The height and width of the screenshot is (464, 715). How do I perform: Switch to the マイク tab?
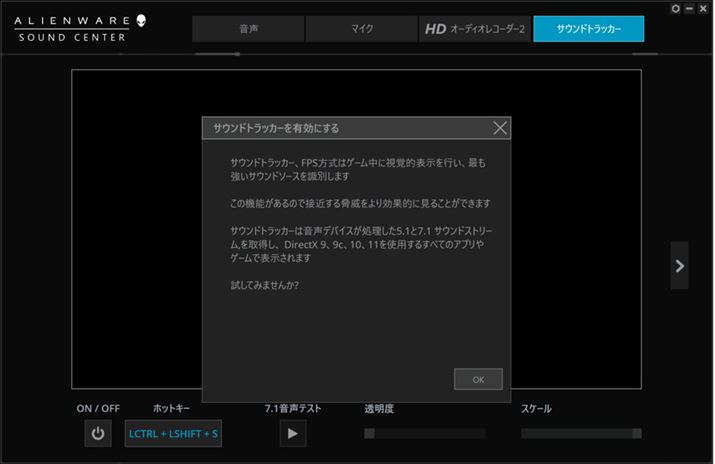[362, 29]
